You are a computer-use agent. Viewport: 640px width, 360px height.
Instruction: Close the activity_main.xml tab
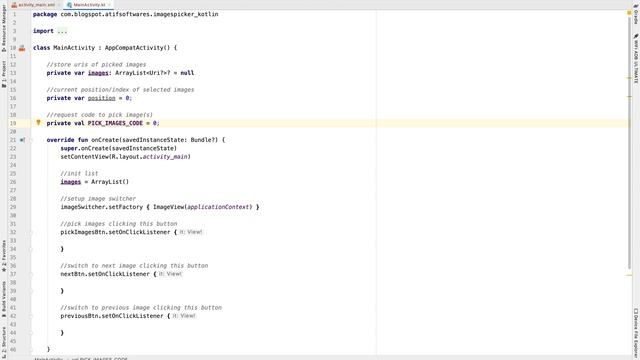(x=59, y=5)
